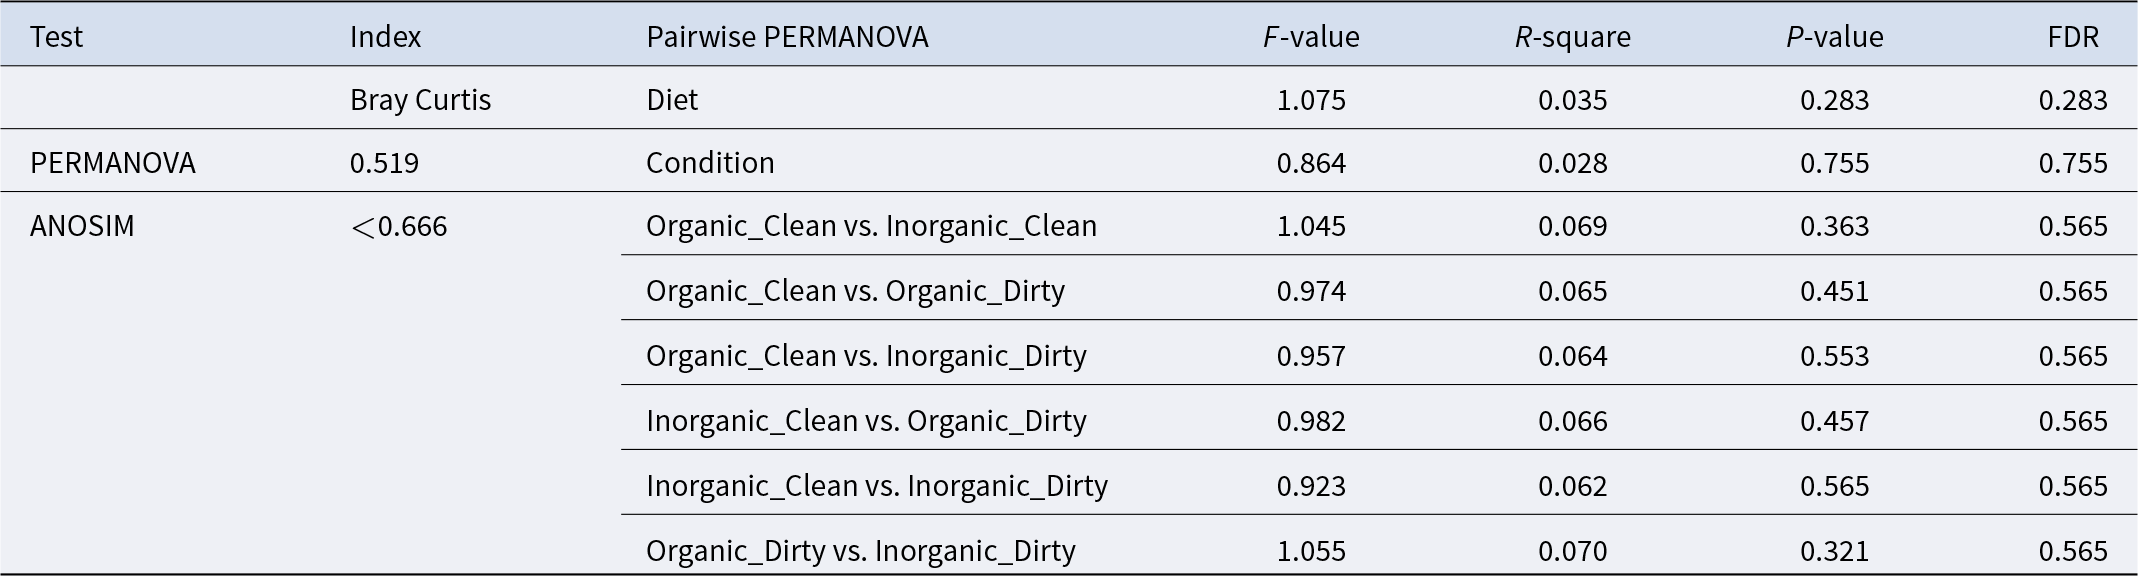2138x576 pixels.
Task: Select the PERMANOVA test cell
Action: (113, 163)
